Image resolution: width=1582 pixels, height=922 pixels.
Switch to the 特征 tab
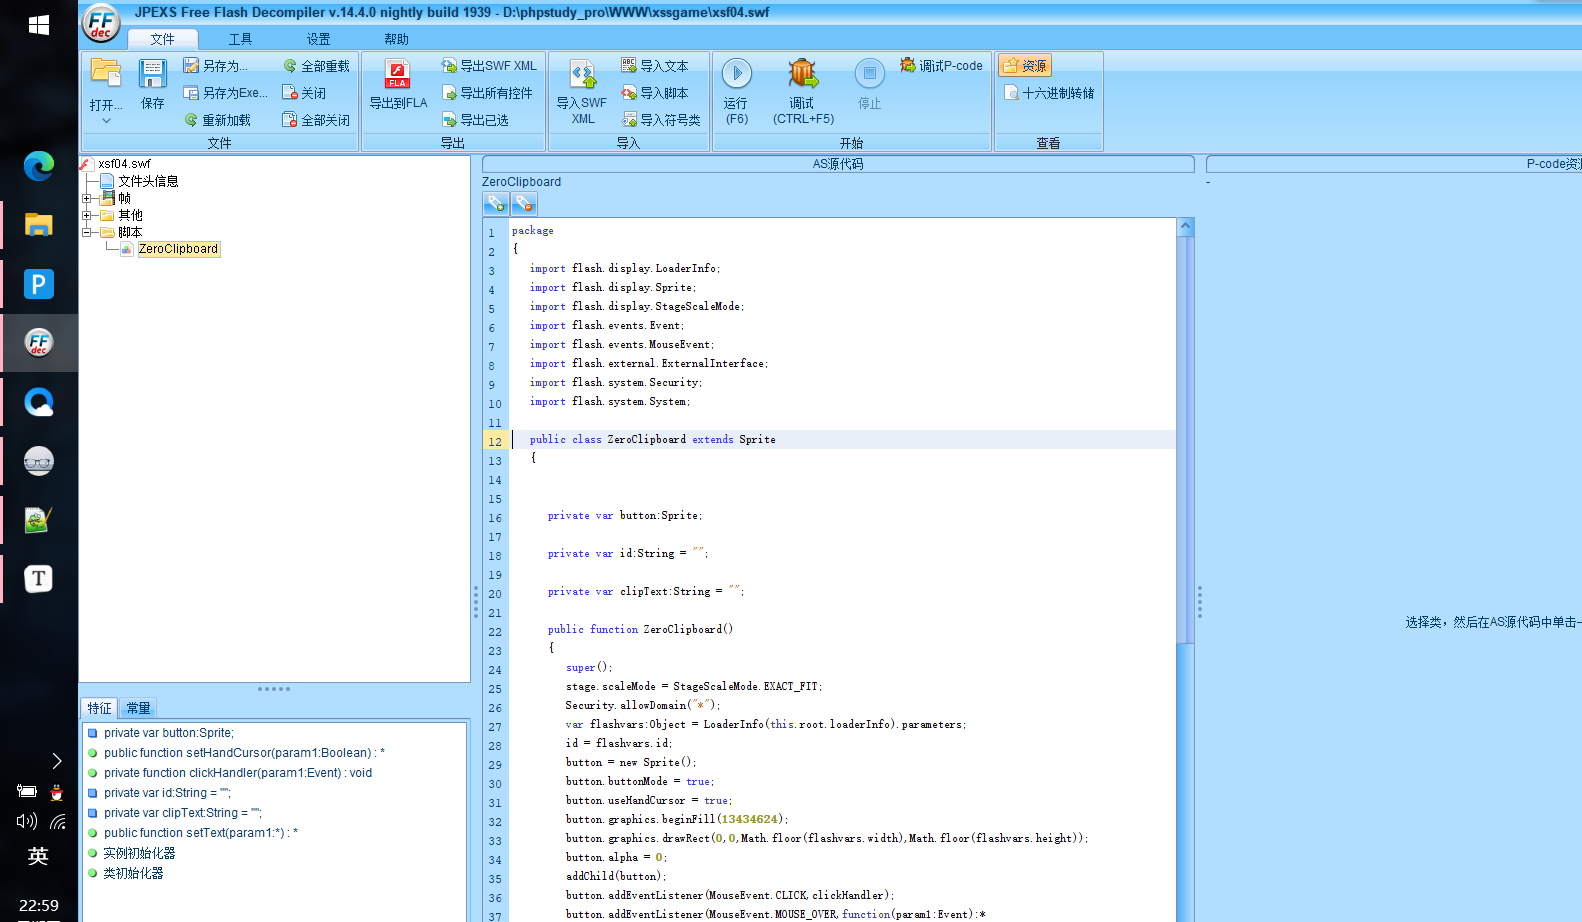pyautogui.click(x=99, y=708)
